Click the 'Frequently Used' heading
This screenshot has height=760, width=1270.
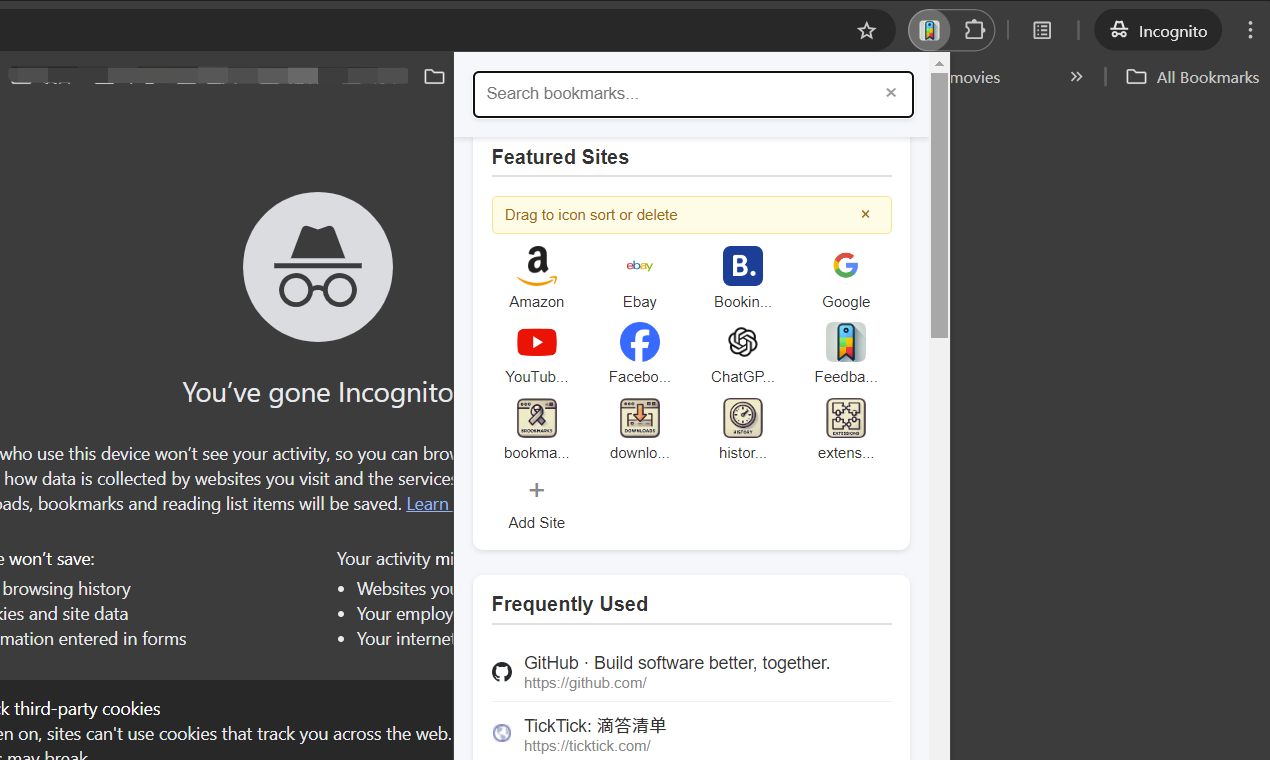(570, 604)
